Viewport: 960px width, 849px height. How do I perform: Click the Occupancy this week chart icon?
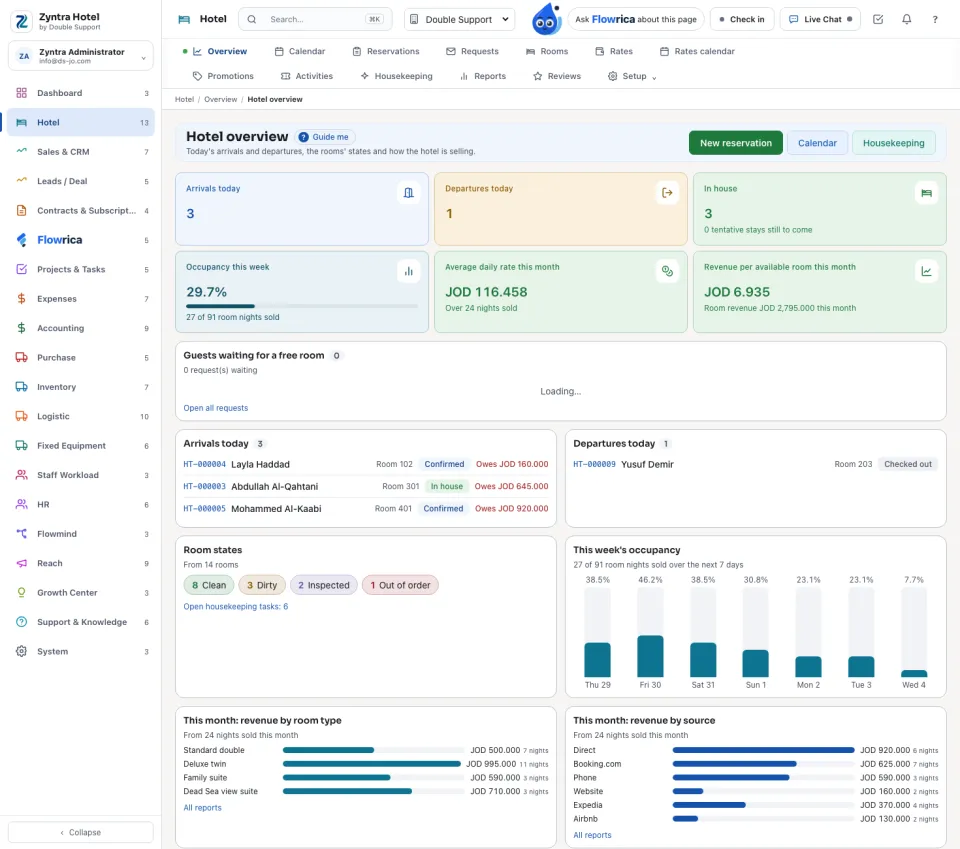(408, 271)
